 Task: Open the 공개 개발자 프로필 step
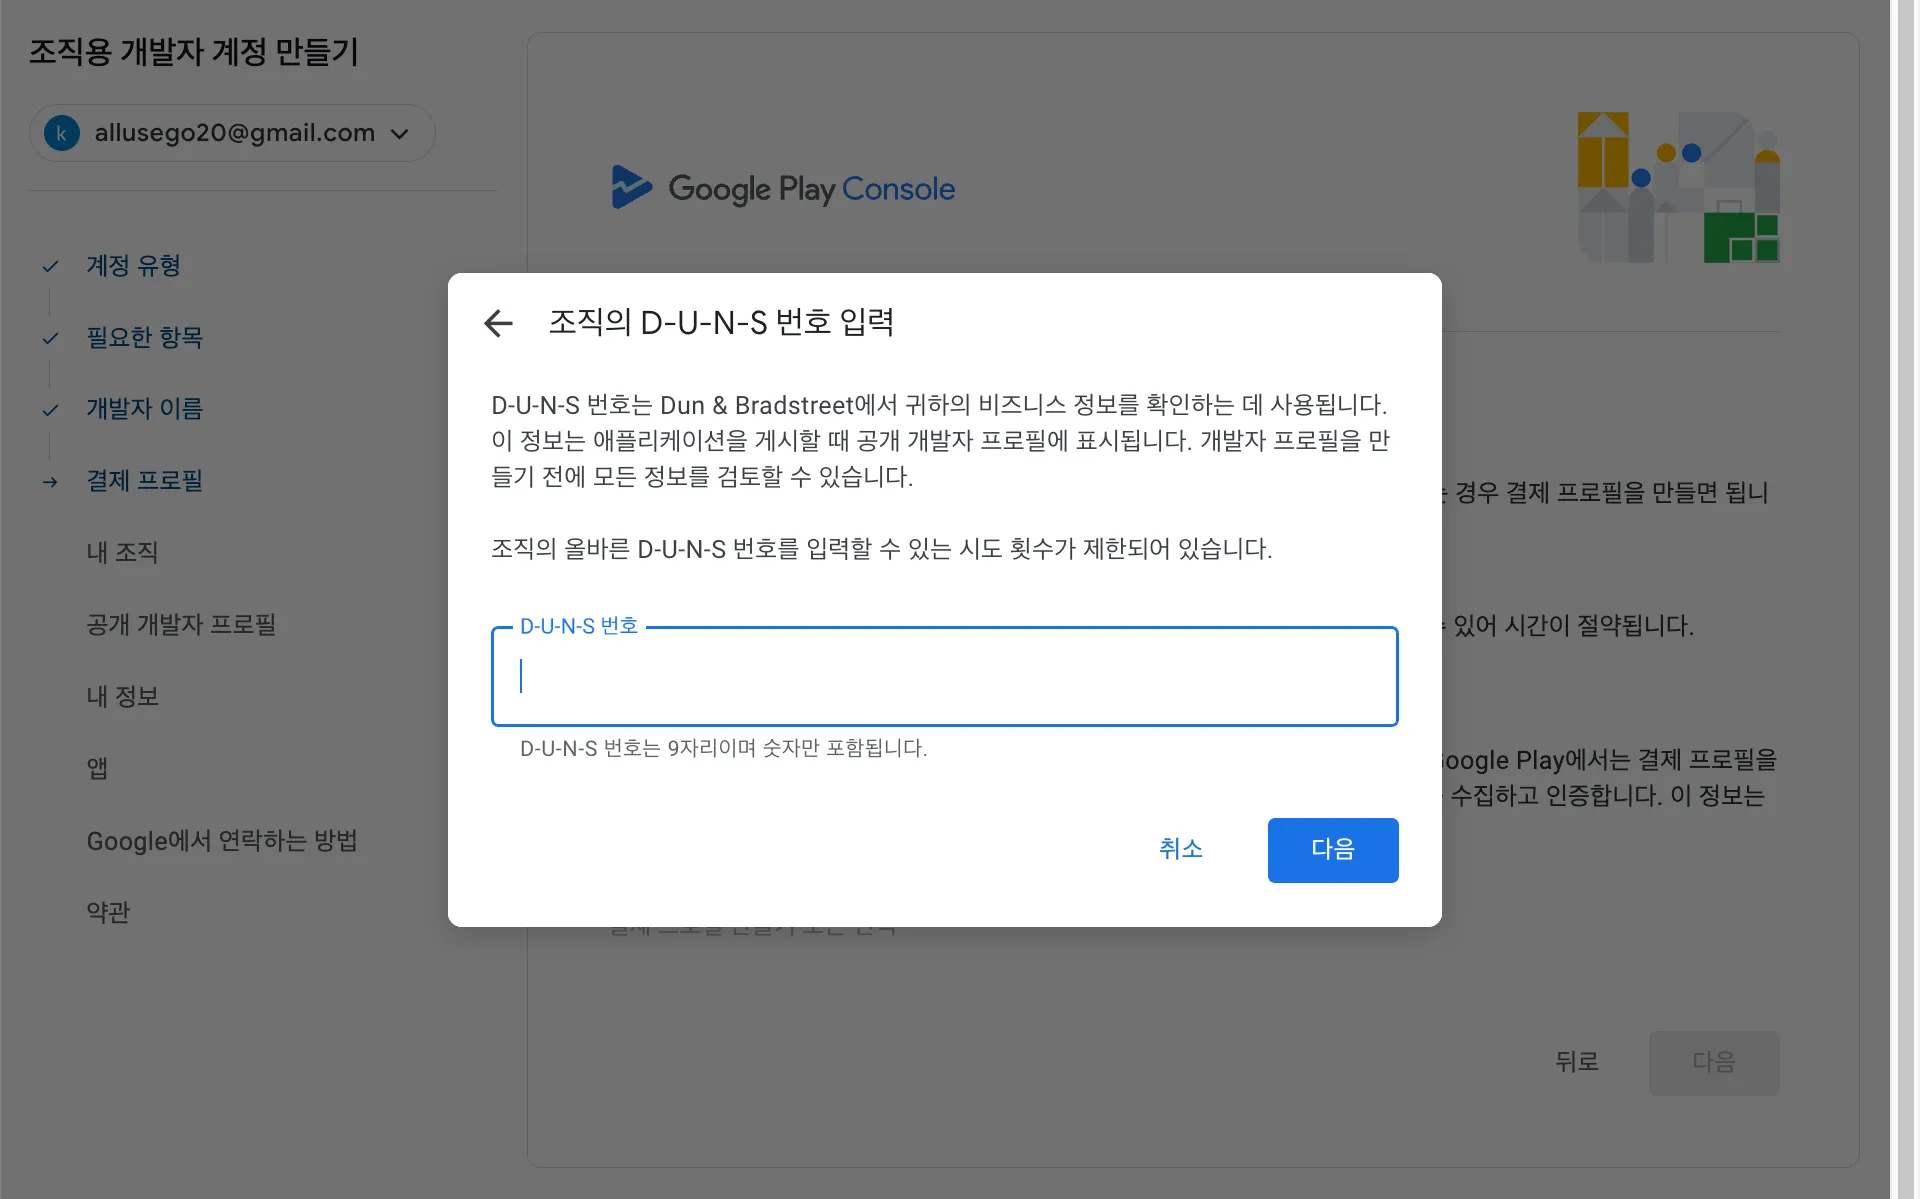point(181,625)
